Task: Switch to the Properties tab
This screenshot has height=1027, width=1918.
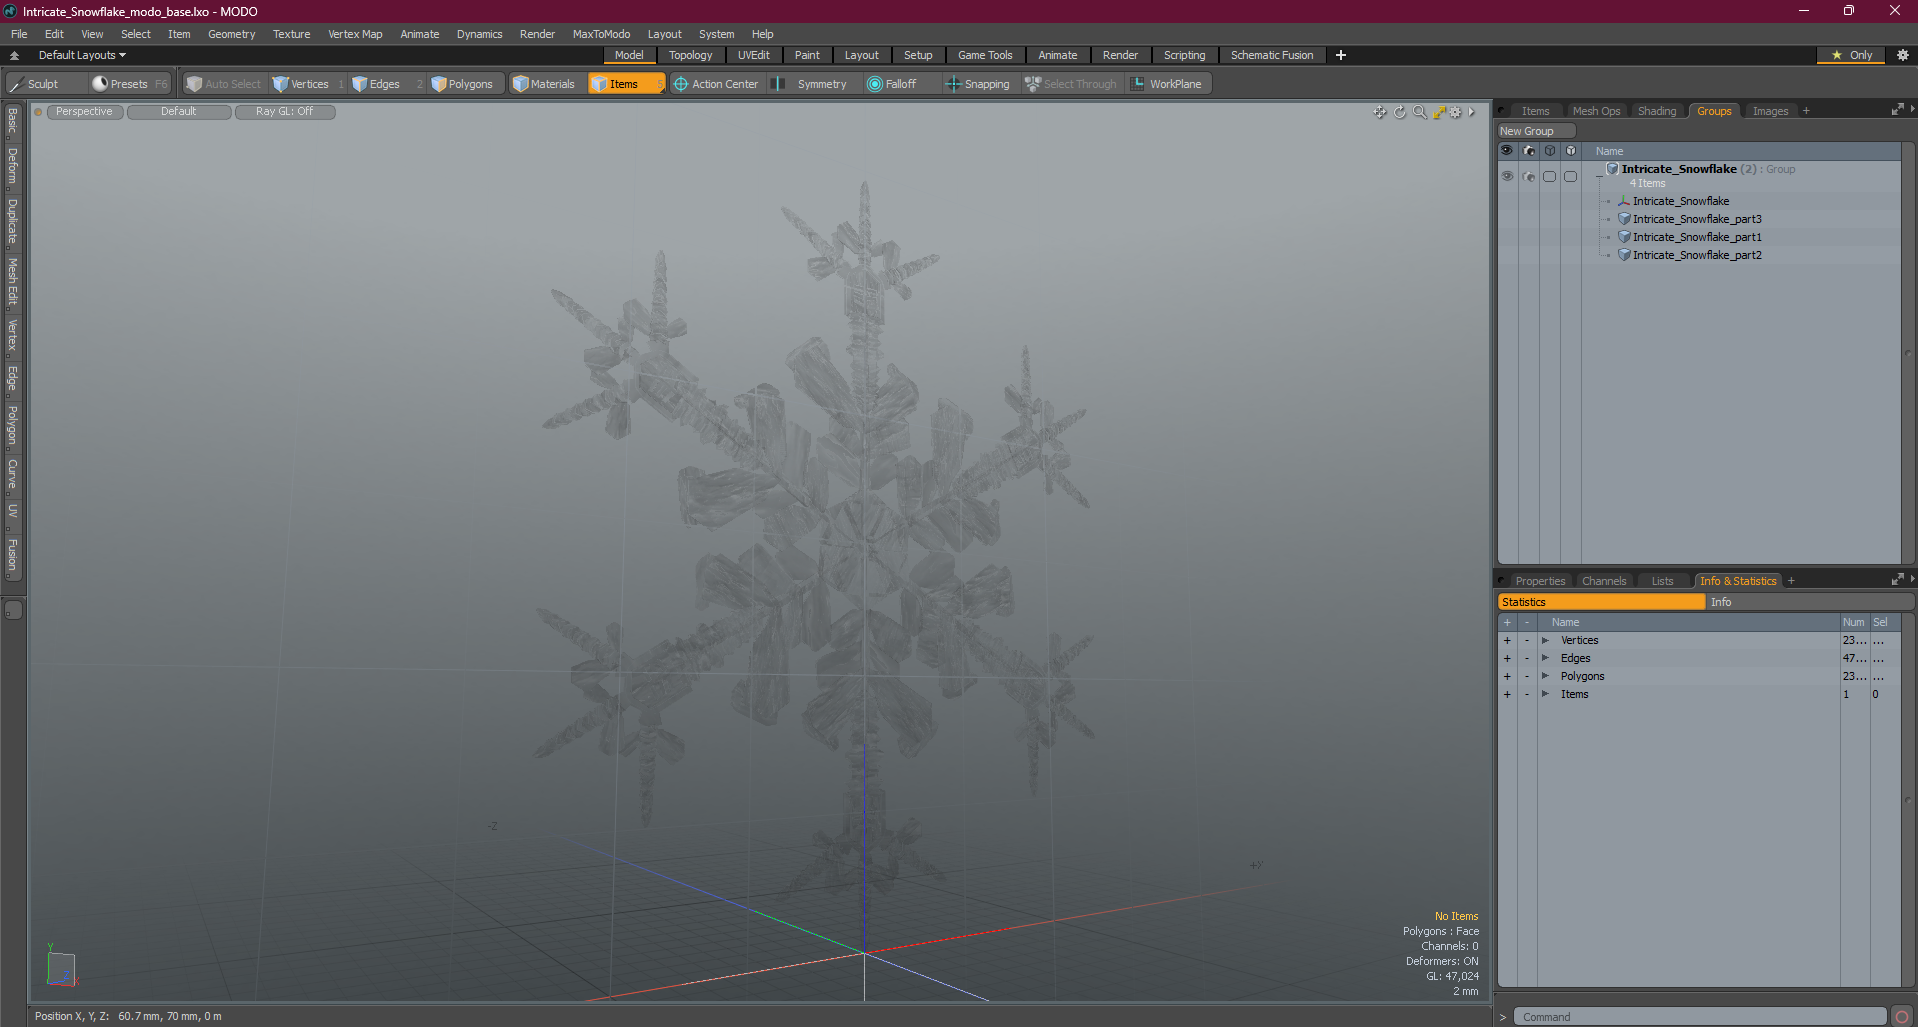Action: point(1540,581)
